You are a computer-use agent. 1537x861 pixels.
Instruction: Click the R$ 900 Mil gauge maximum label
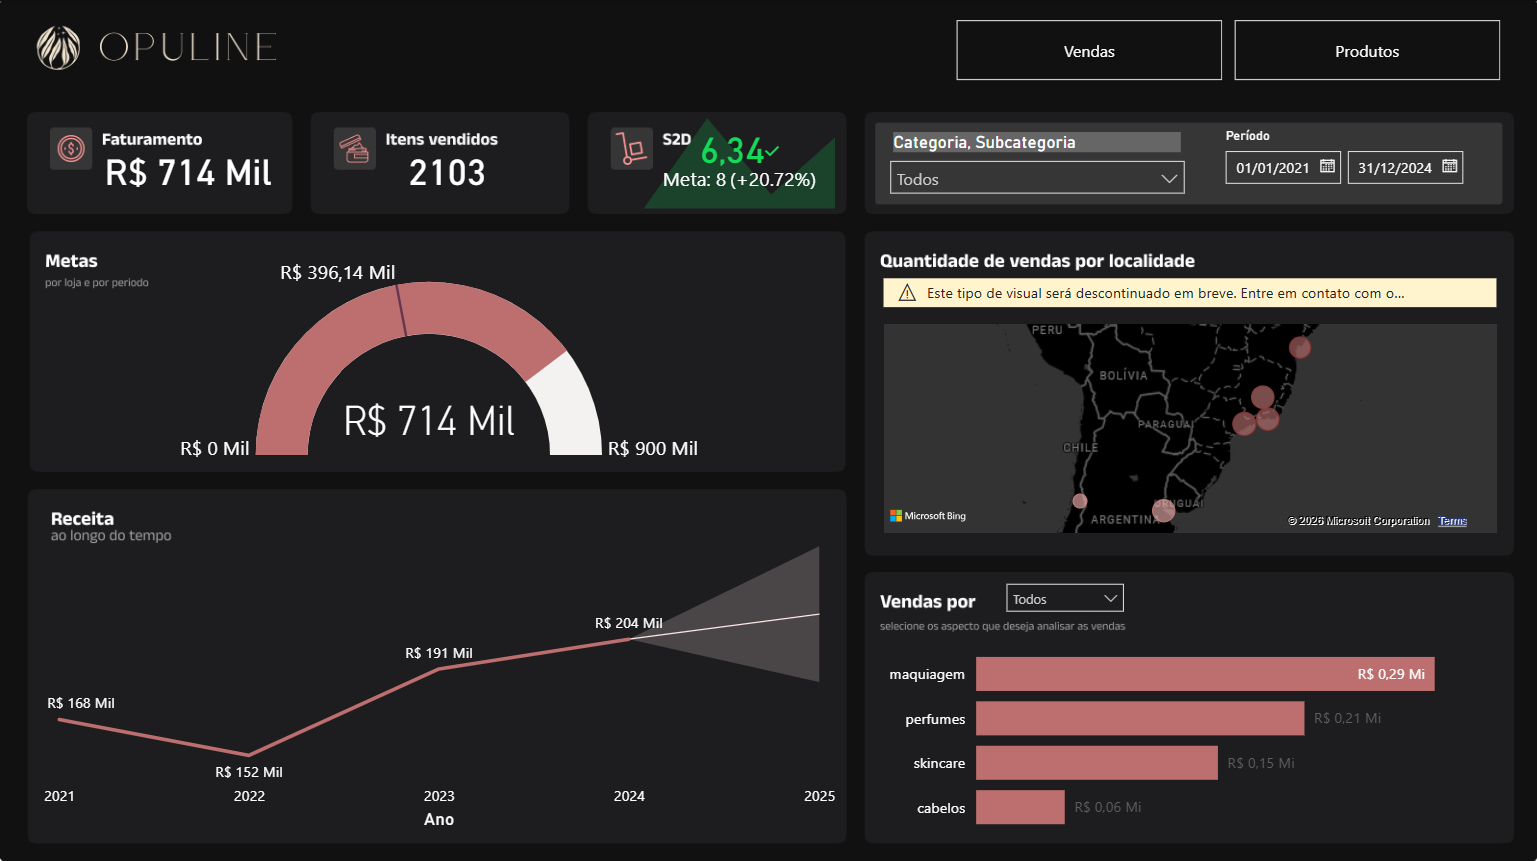coord(653,448)
